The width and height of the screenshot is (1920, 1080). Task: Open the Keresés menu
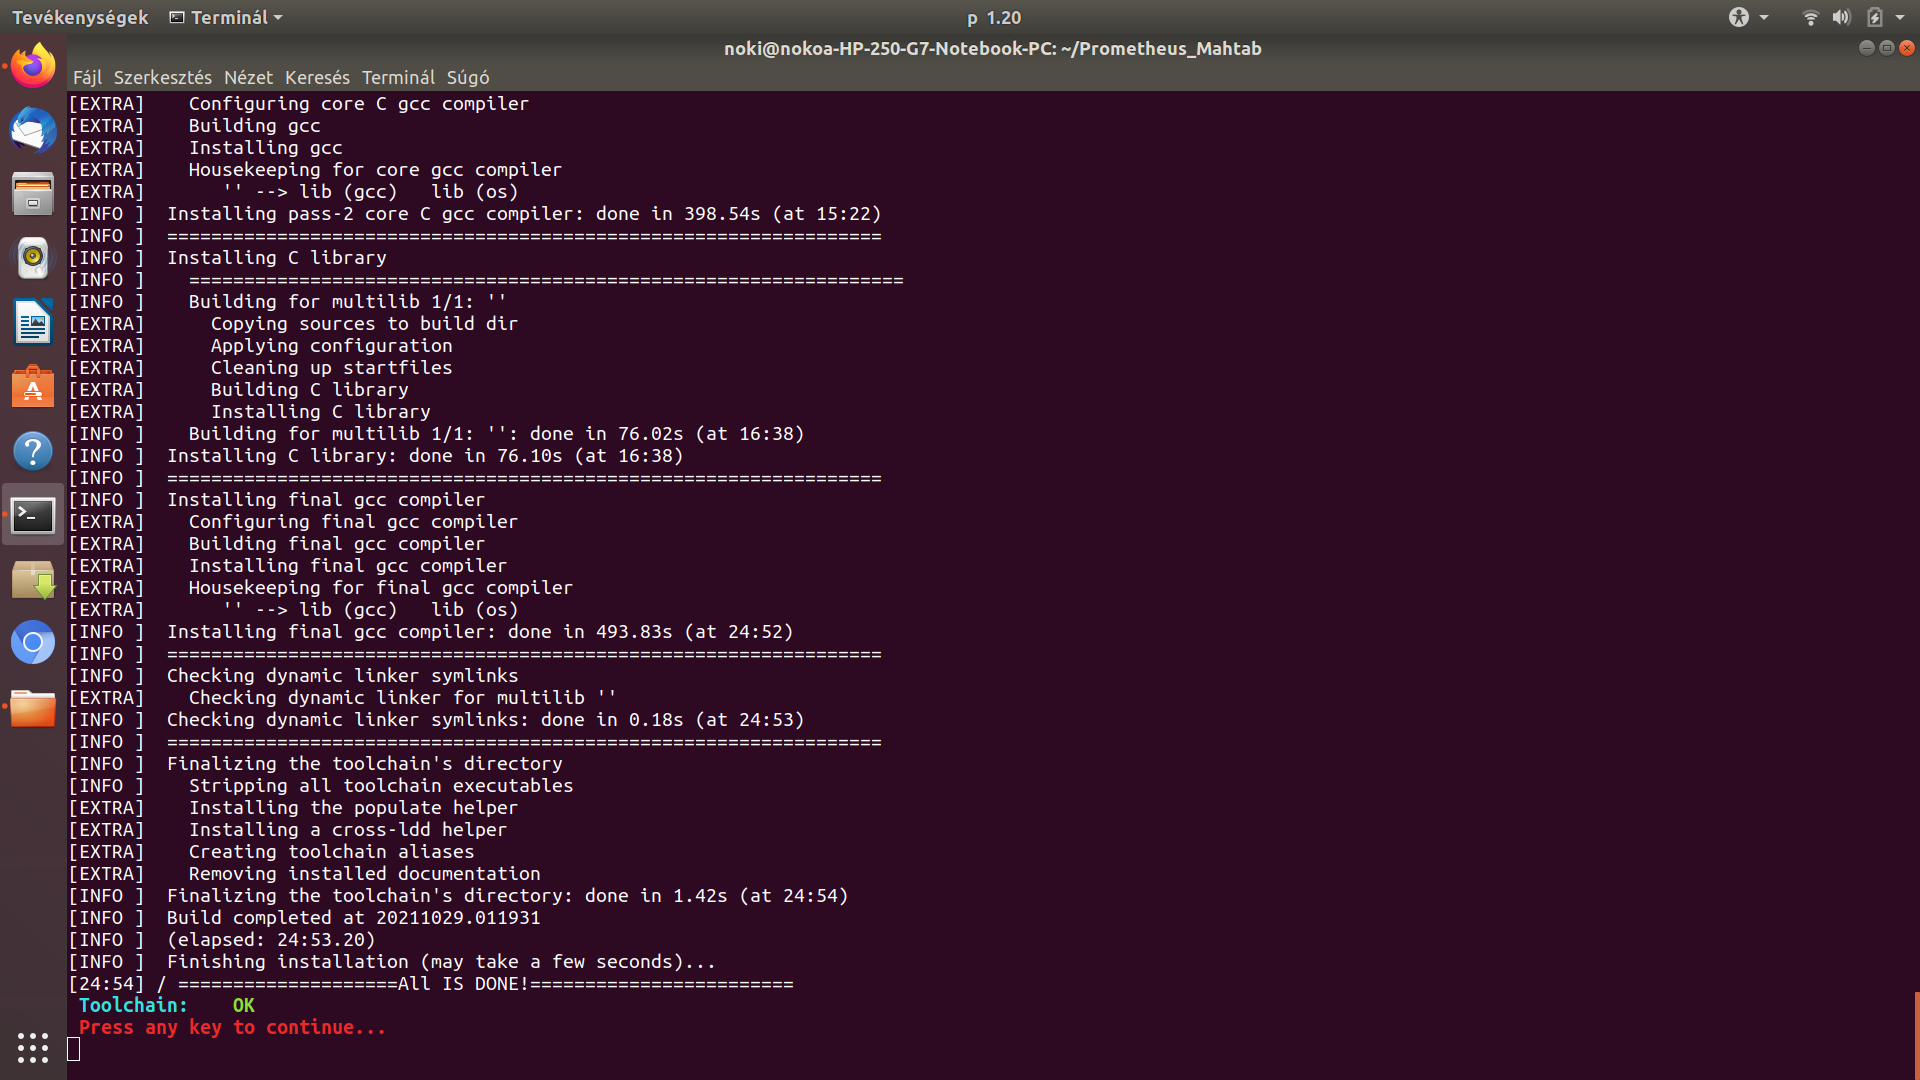[x=317, y=77]
